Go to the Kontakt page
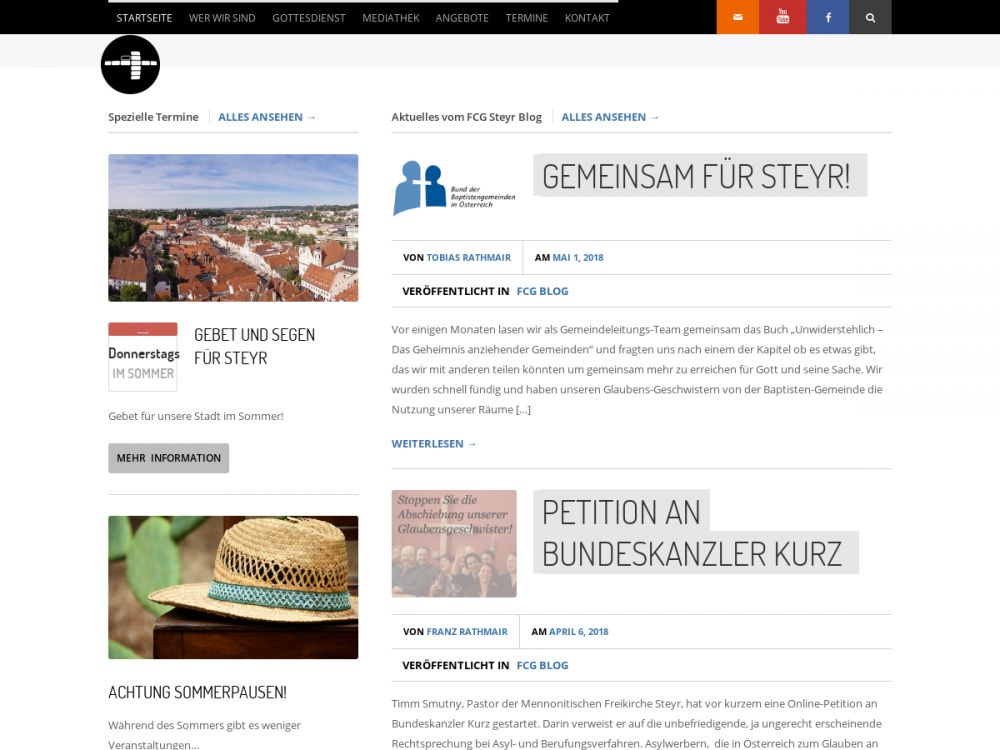Screen dimensions: 1000x750 click(x=587, y=18)
